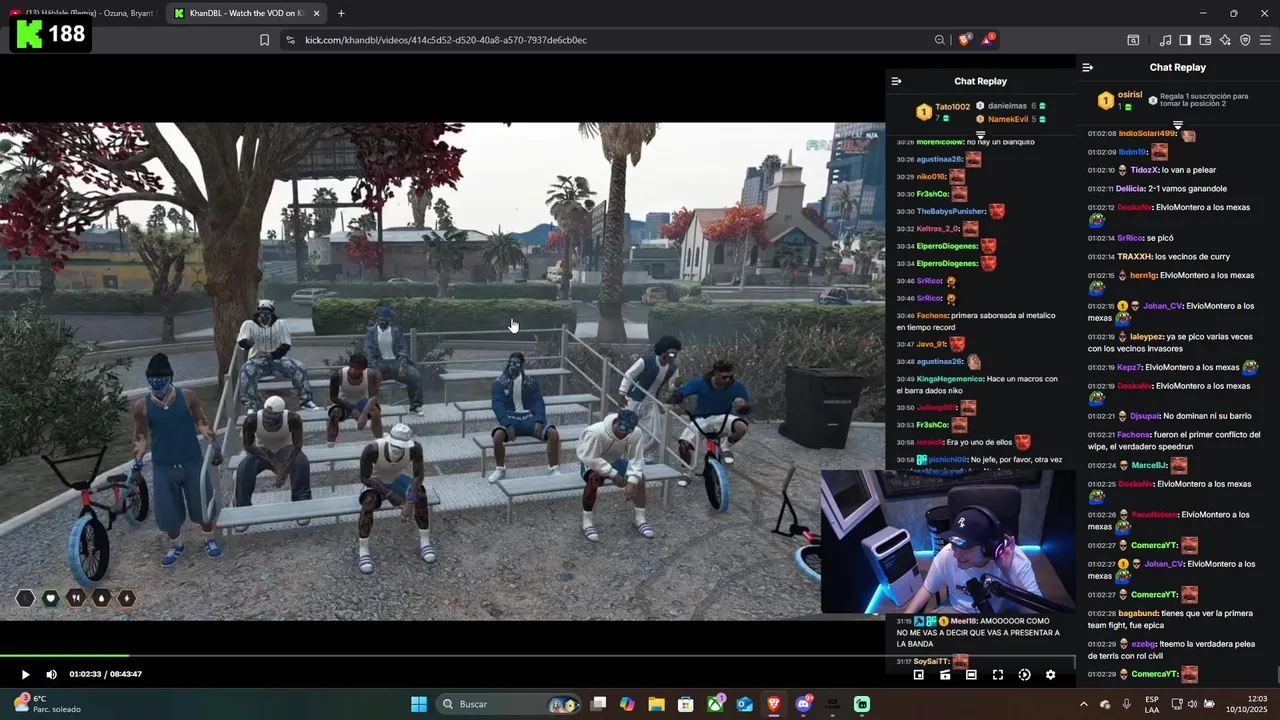Open a new browser tab

(x=341, y=13)
